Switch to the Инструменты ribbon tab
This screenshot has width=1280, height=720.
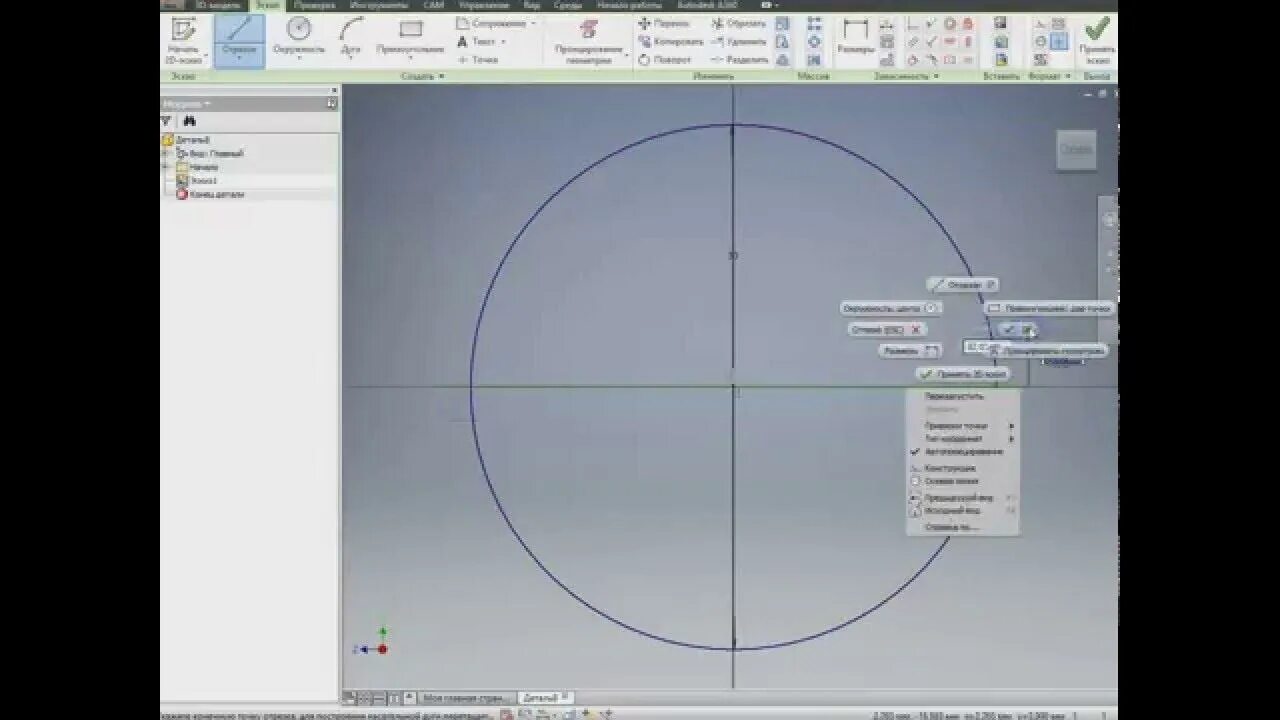coord(379,5)
